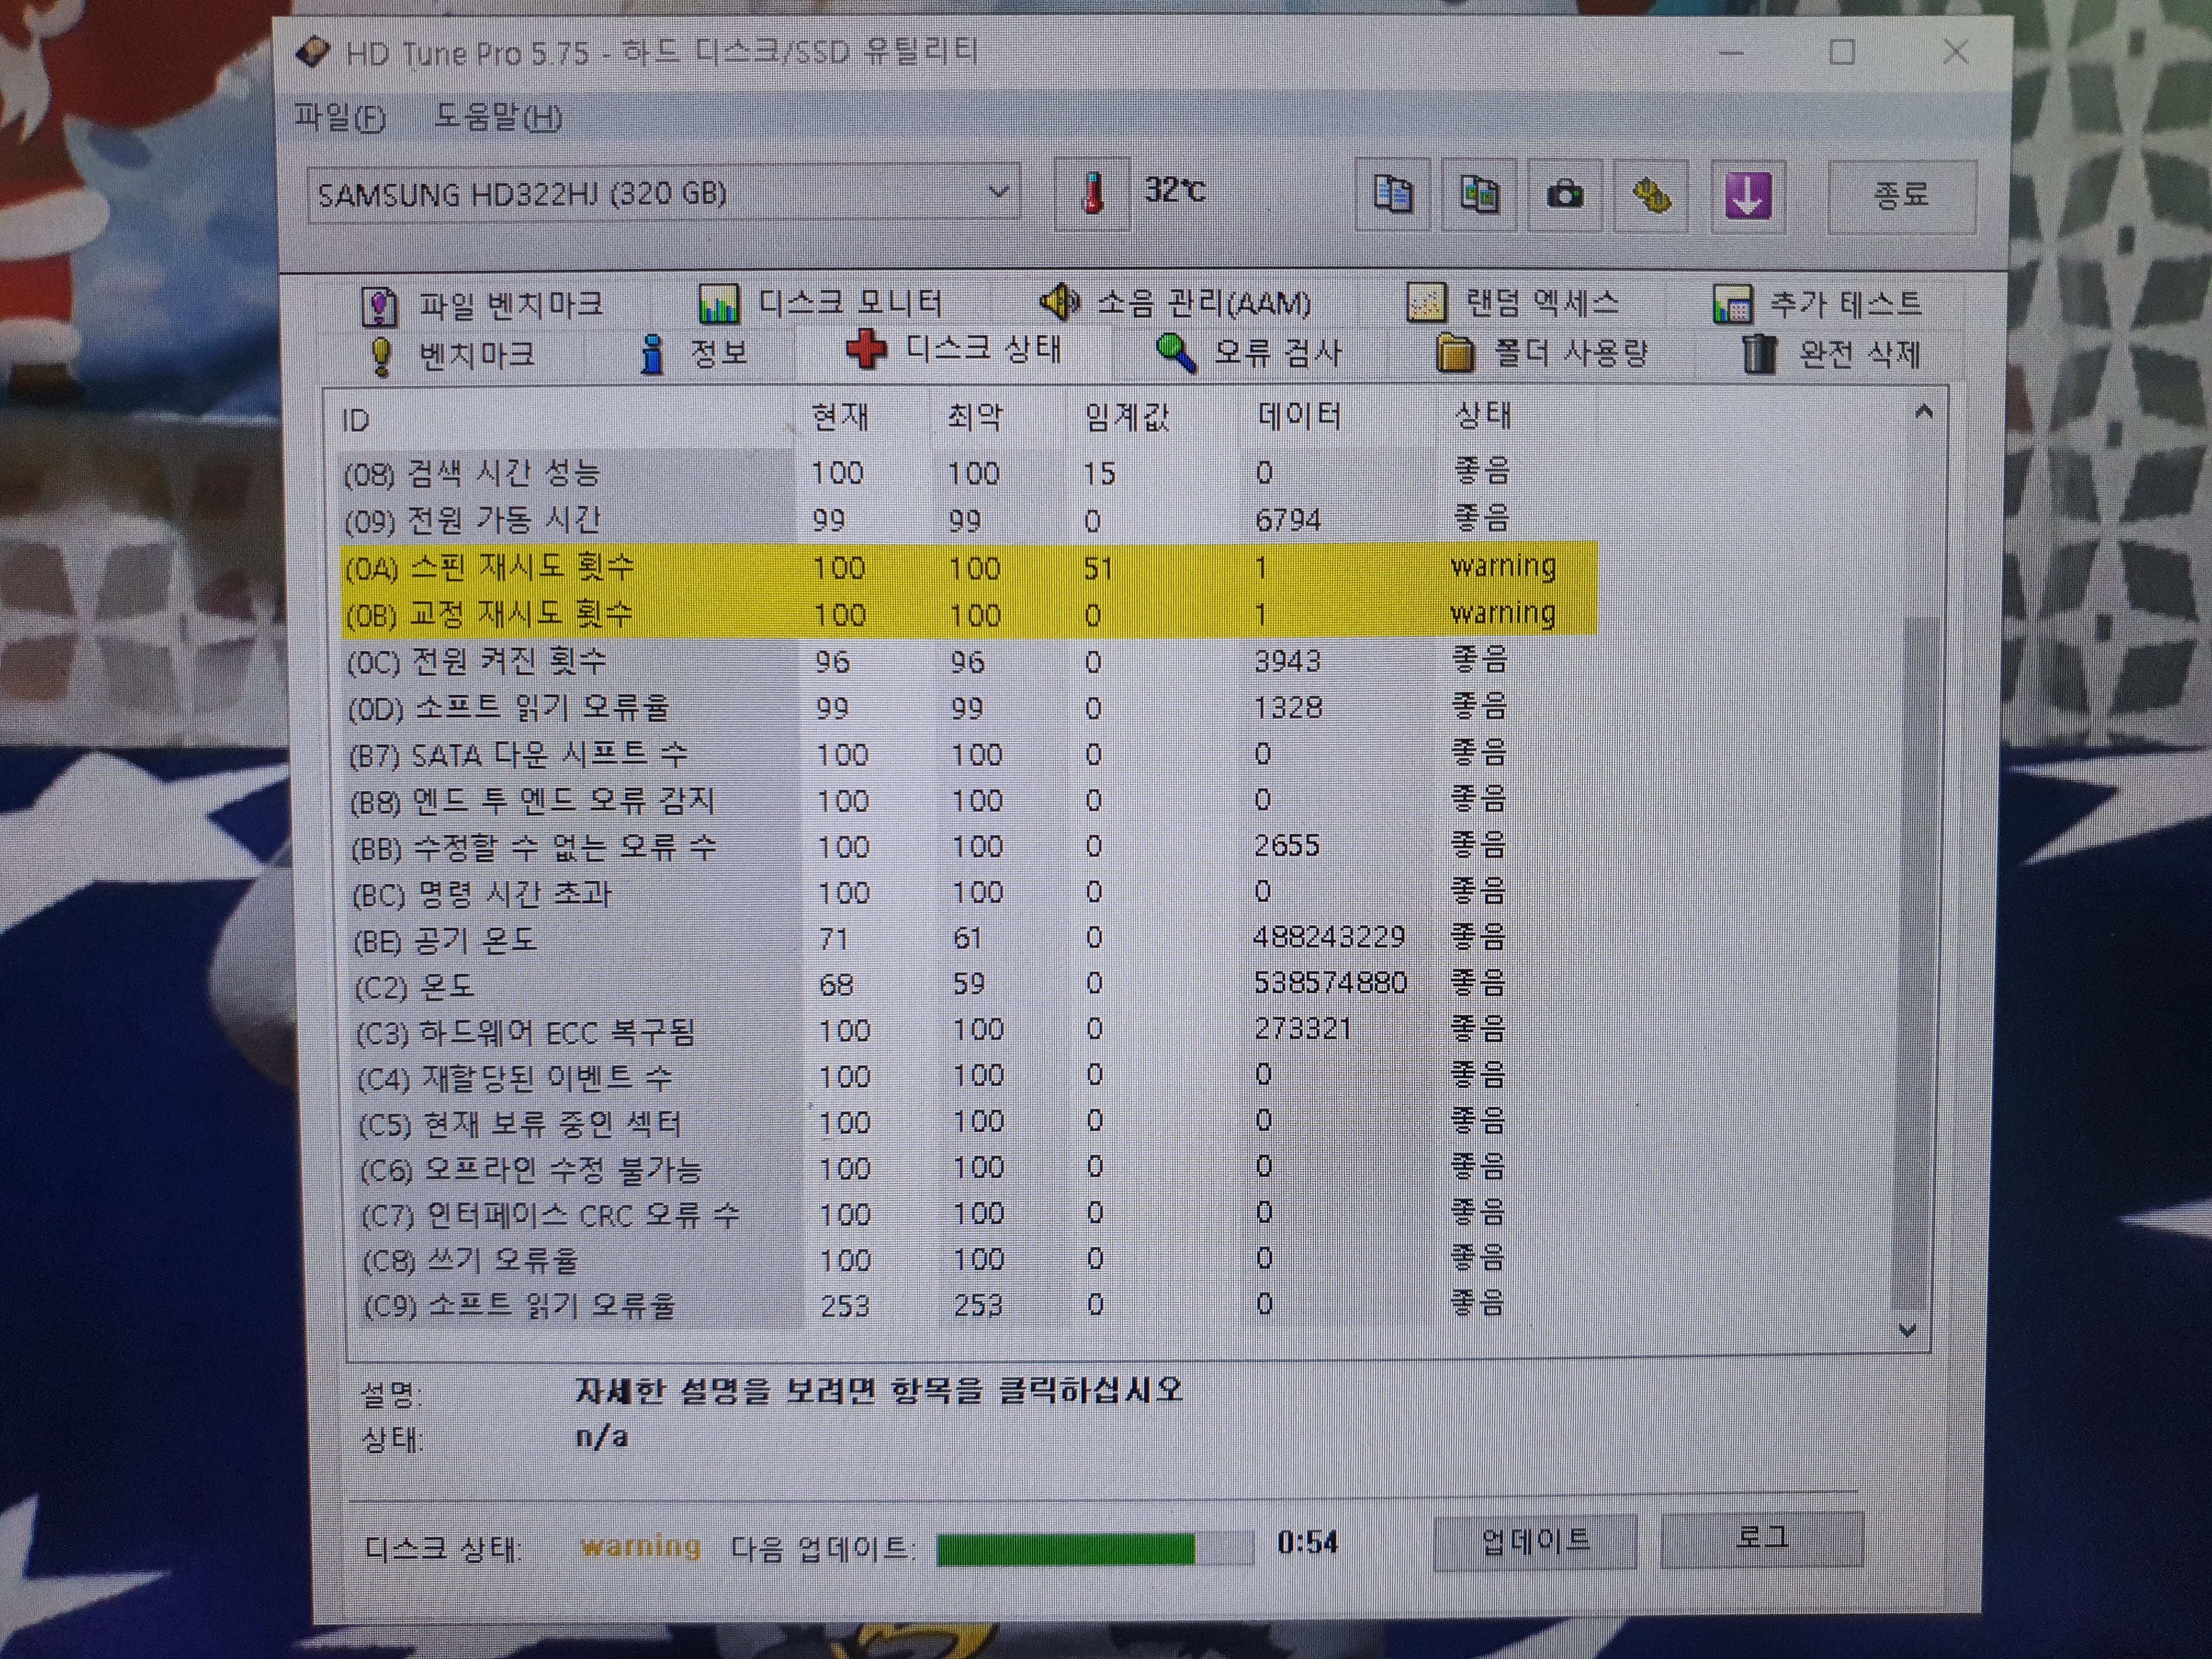The width and height of the screenshot is (2212, 1659).
Task: Click the 로그 button
Action: click(1762, 1538)
